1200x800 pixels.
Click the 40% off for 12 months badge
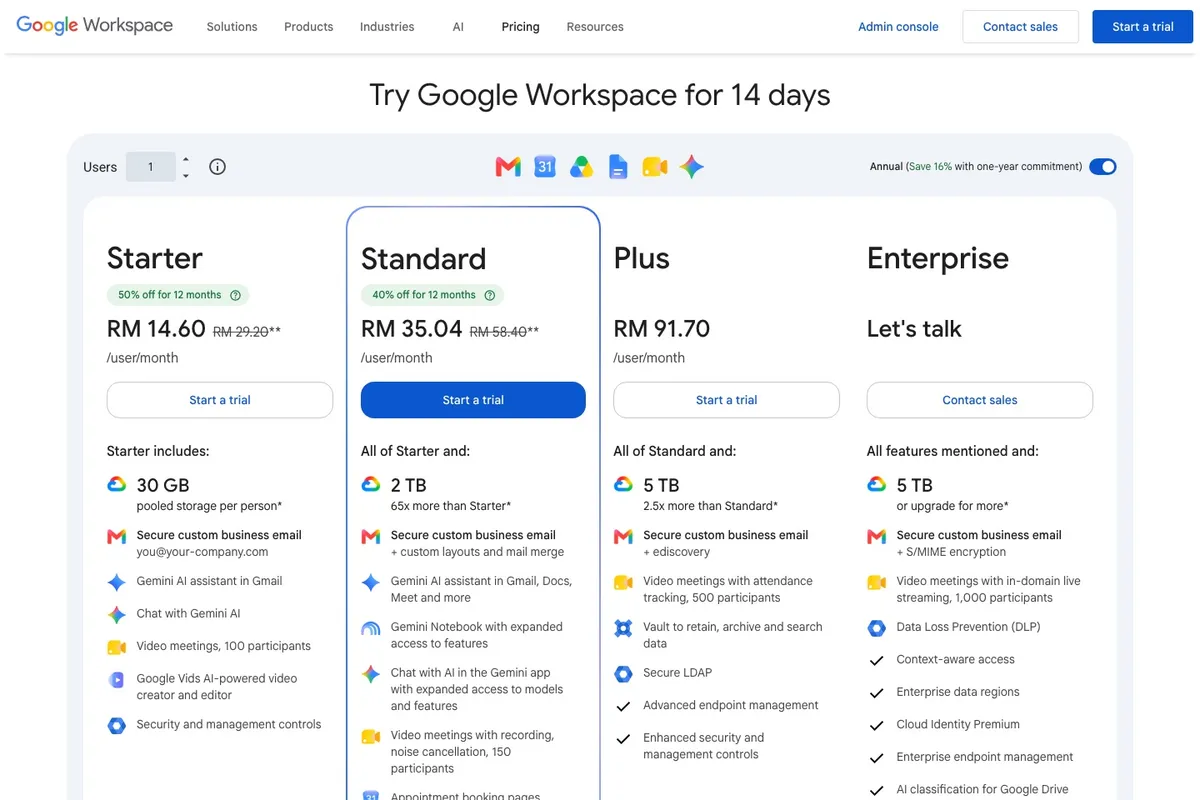pos(432,295)
